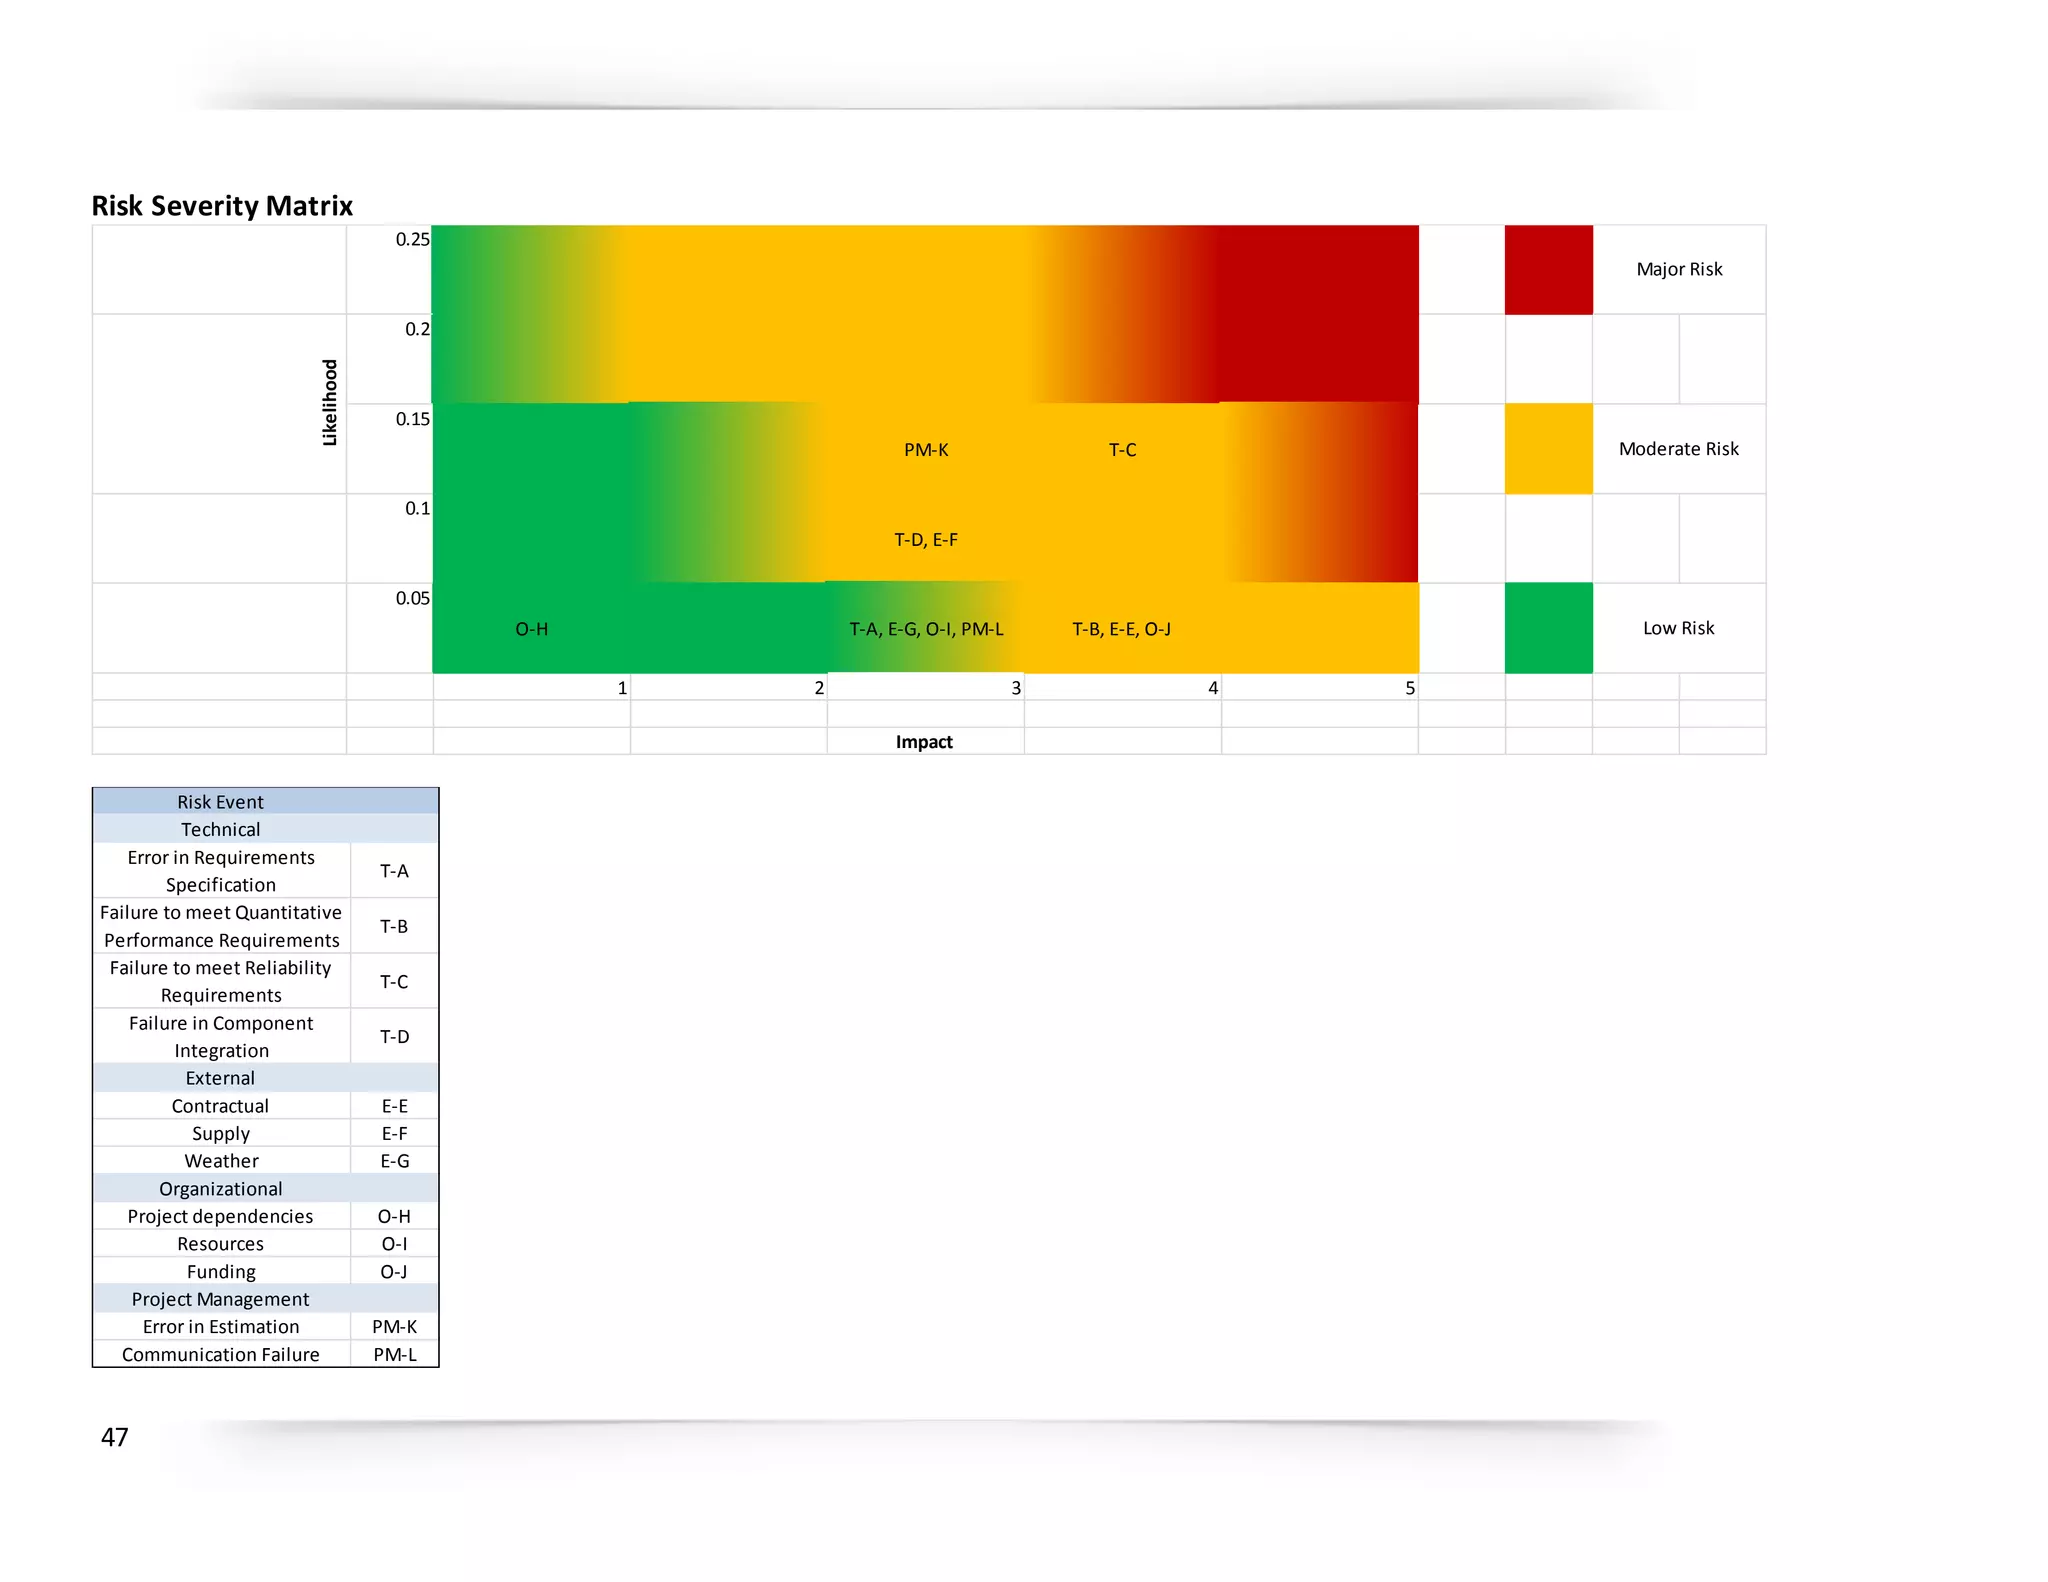
Task: Select the 'Risk Severity Matrix' title
Action: point(222,206)
